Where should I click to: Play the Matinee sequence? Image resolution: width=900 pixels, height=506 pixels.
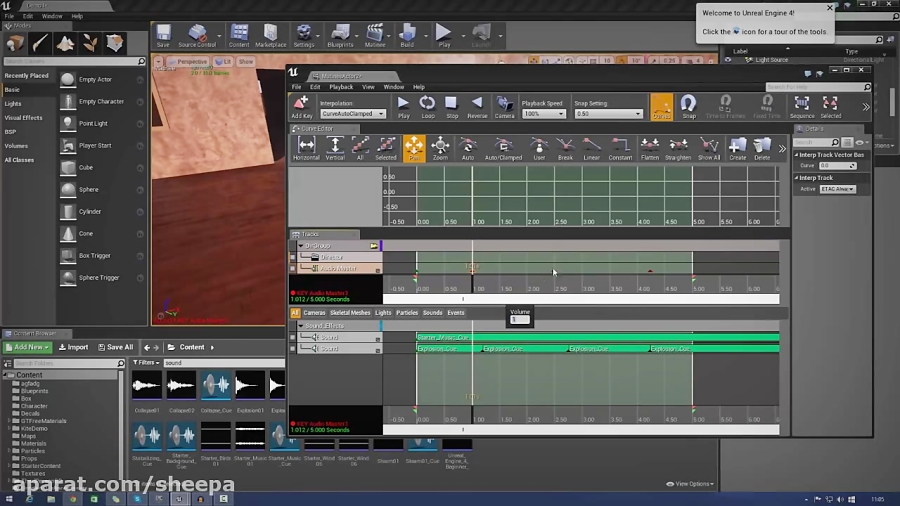click(x=404, y=107)
